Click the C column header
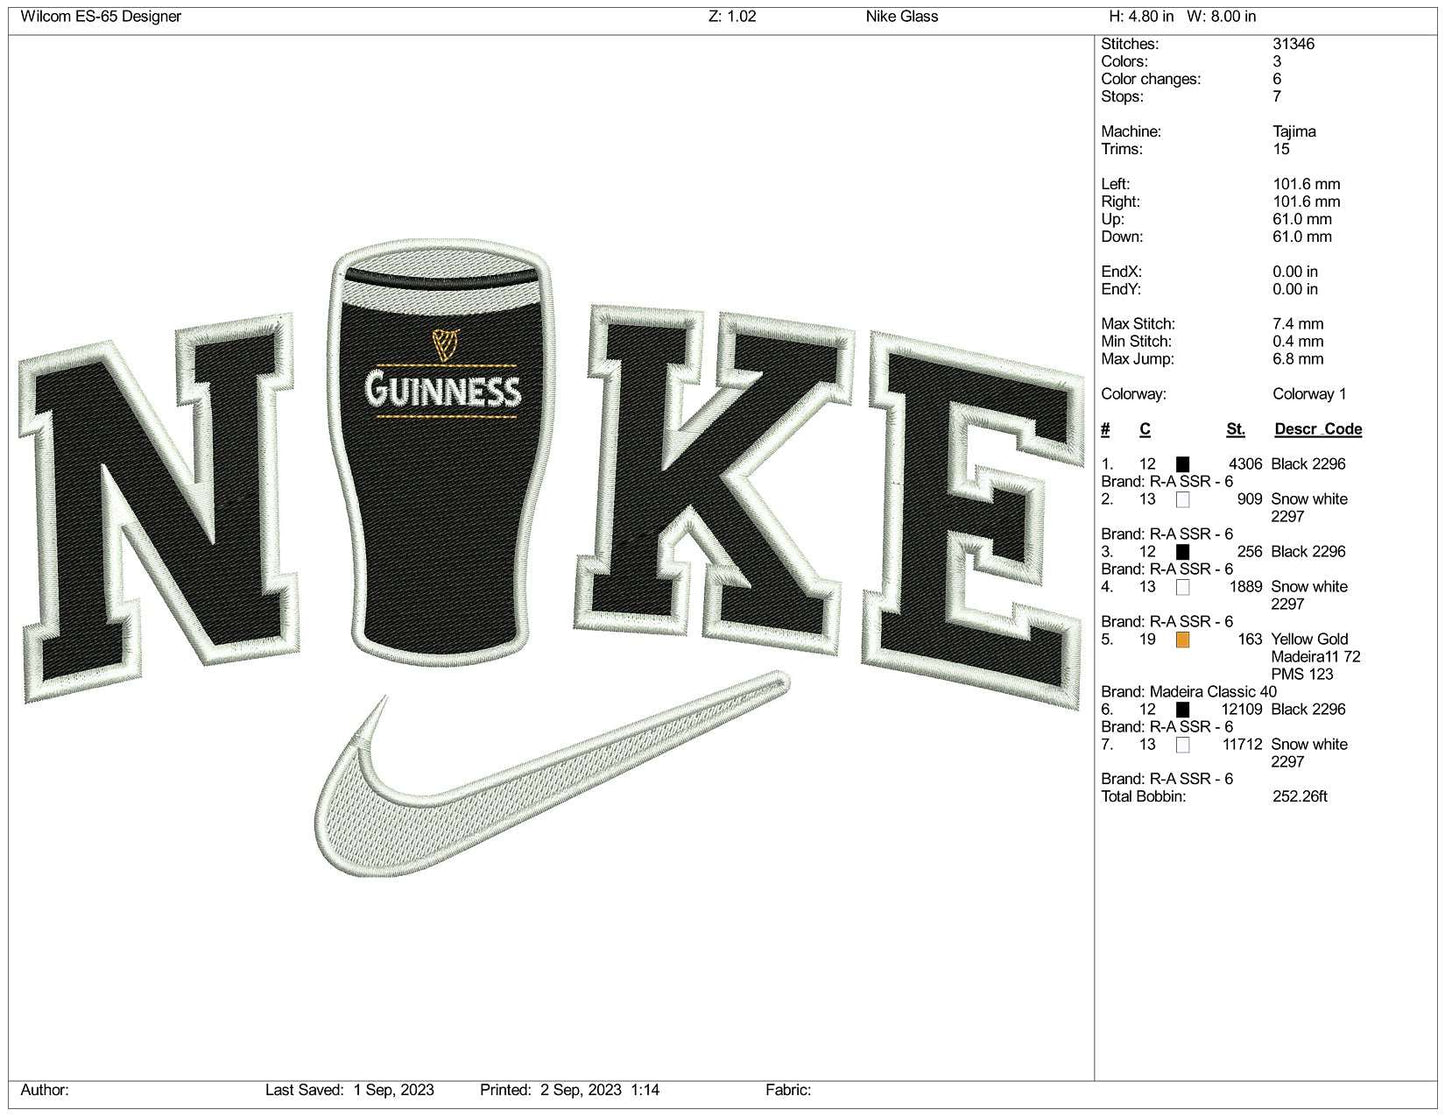Screen dimensions: 1445x1117 pos(1144,429)
